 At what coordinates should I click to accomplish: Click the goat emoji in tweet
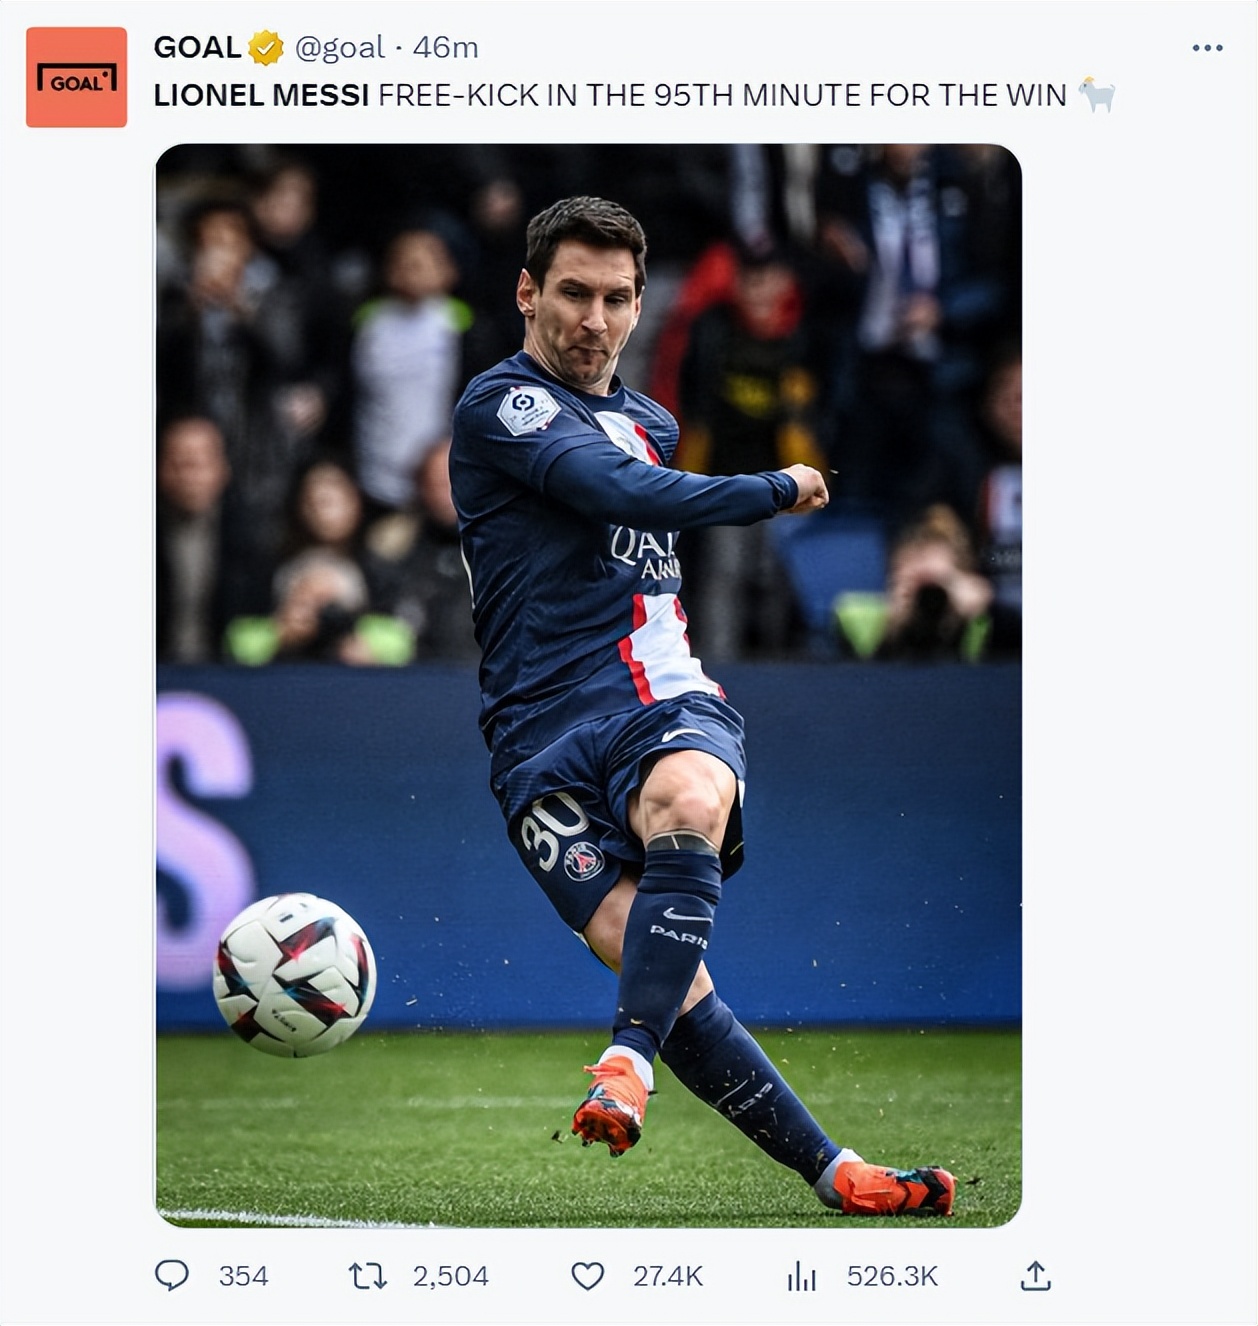1097,94
